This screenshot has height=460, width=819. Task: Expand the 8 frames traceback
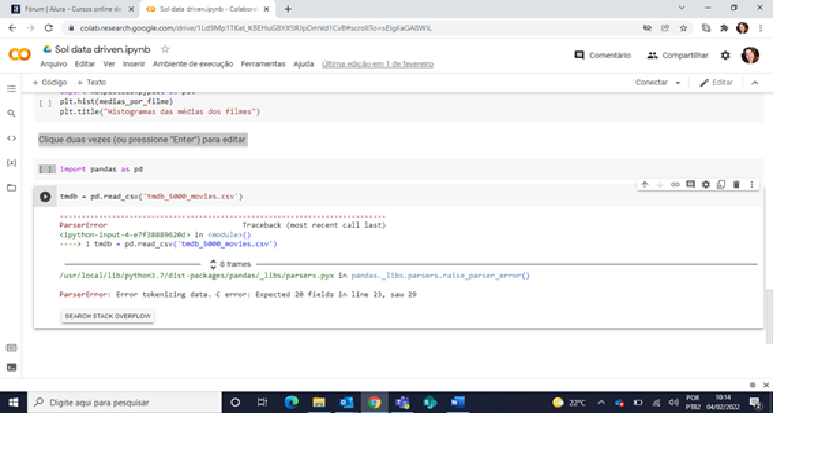pos(230,264)
